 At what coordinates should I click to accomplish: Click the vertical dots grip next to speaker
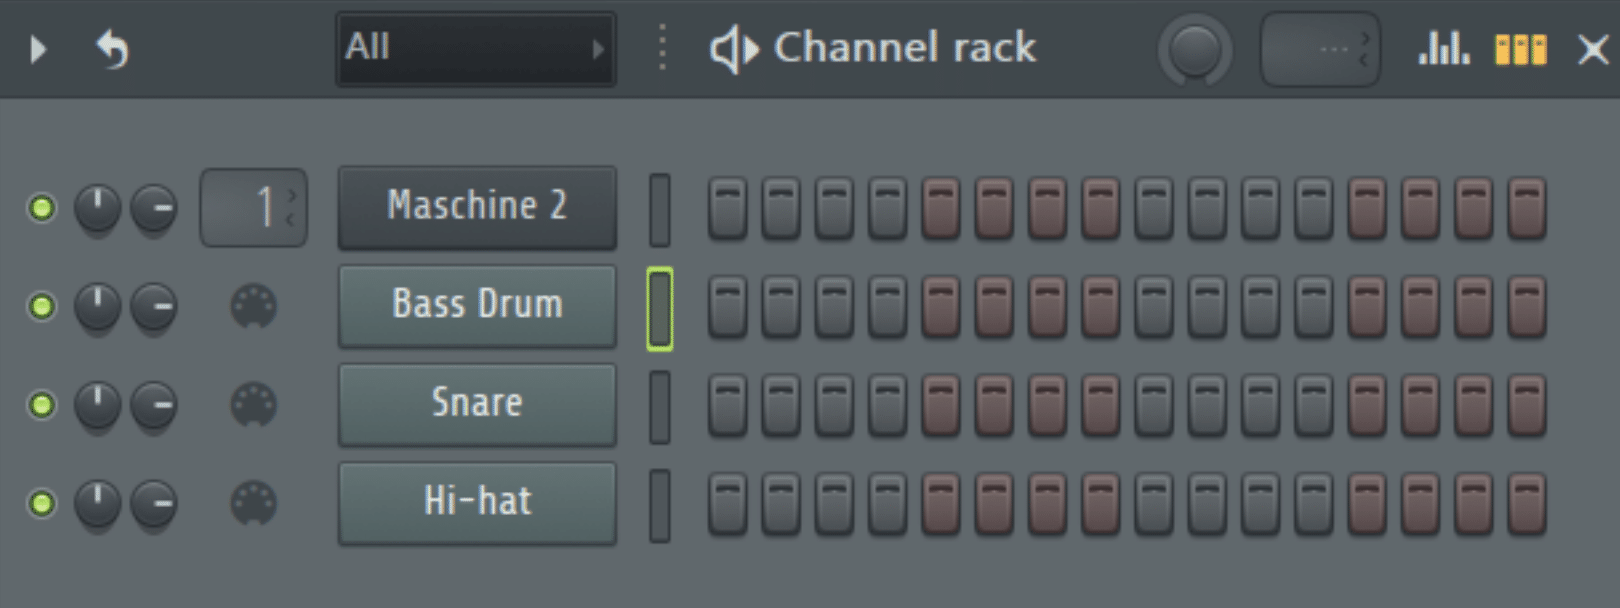click(x=662, y=48)
